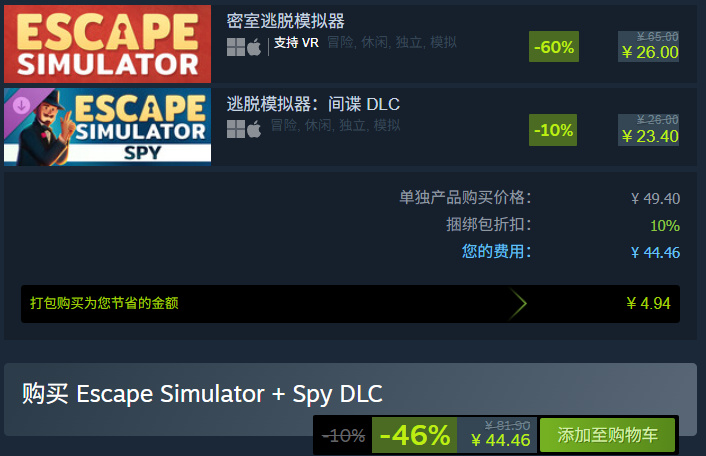Click Apple macOS icon on Spy DLC row
The image size is (706, 456).
(x=254, y=129)
